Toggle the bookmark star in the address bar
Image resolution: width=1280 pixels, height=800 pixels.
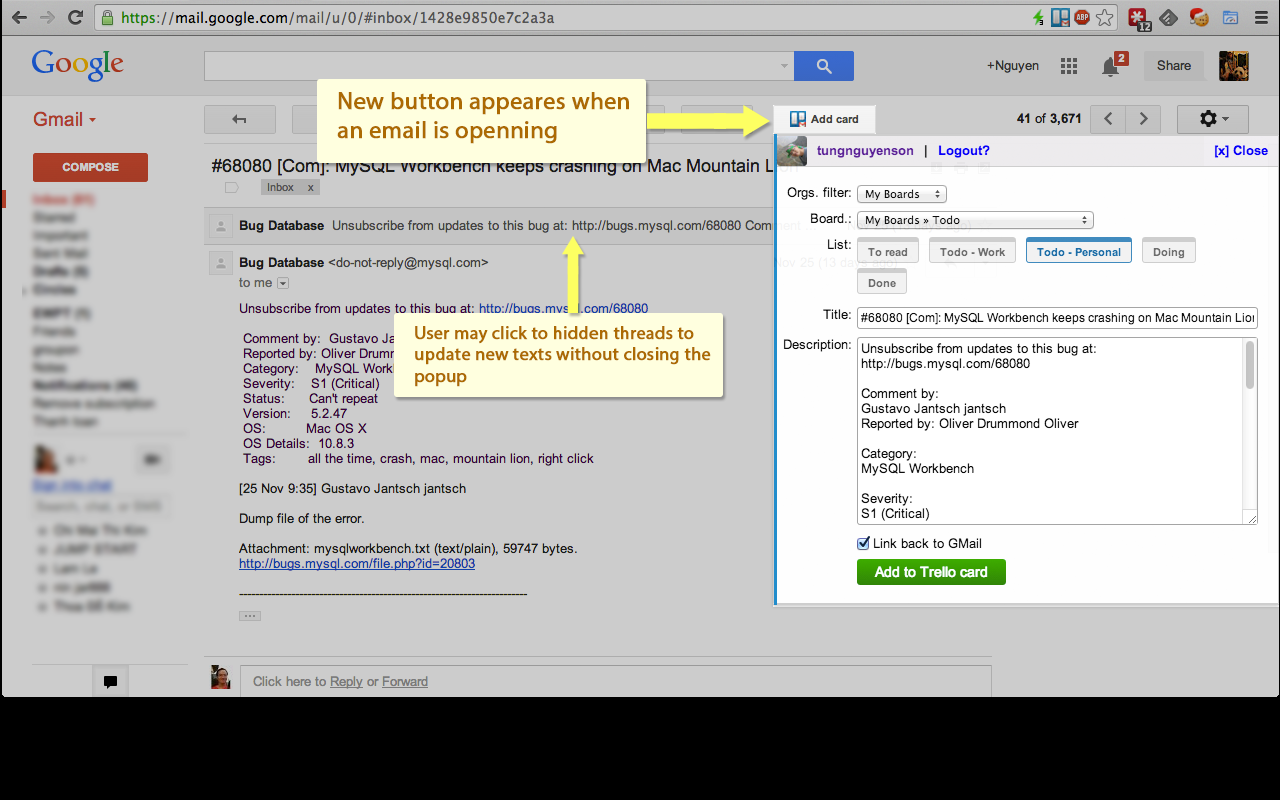pos(1104,17)
